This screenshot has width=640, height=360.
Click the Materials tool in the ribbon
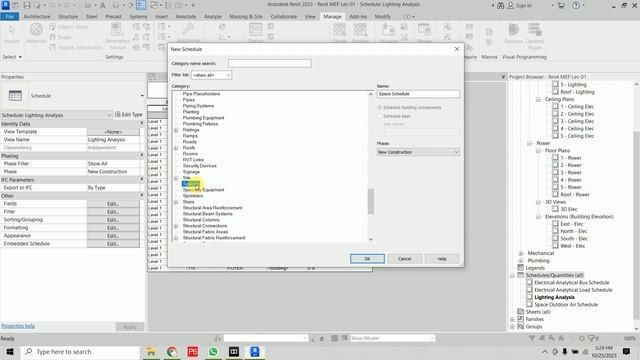(36, 33)
